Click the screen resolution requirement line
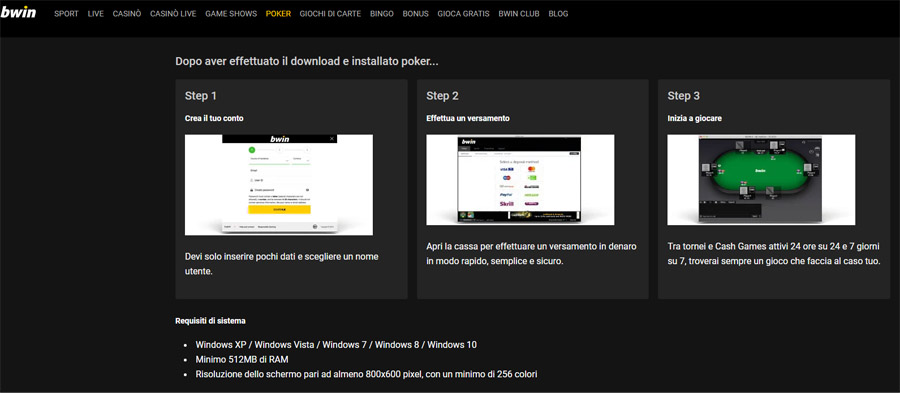The image size is (900, 393). tap(366, 375)
